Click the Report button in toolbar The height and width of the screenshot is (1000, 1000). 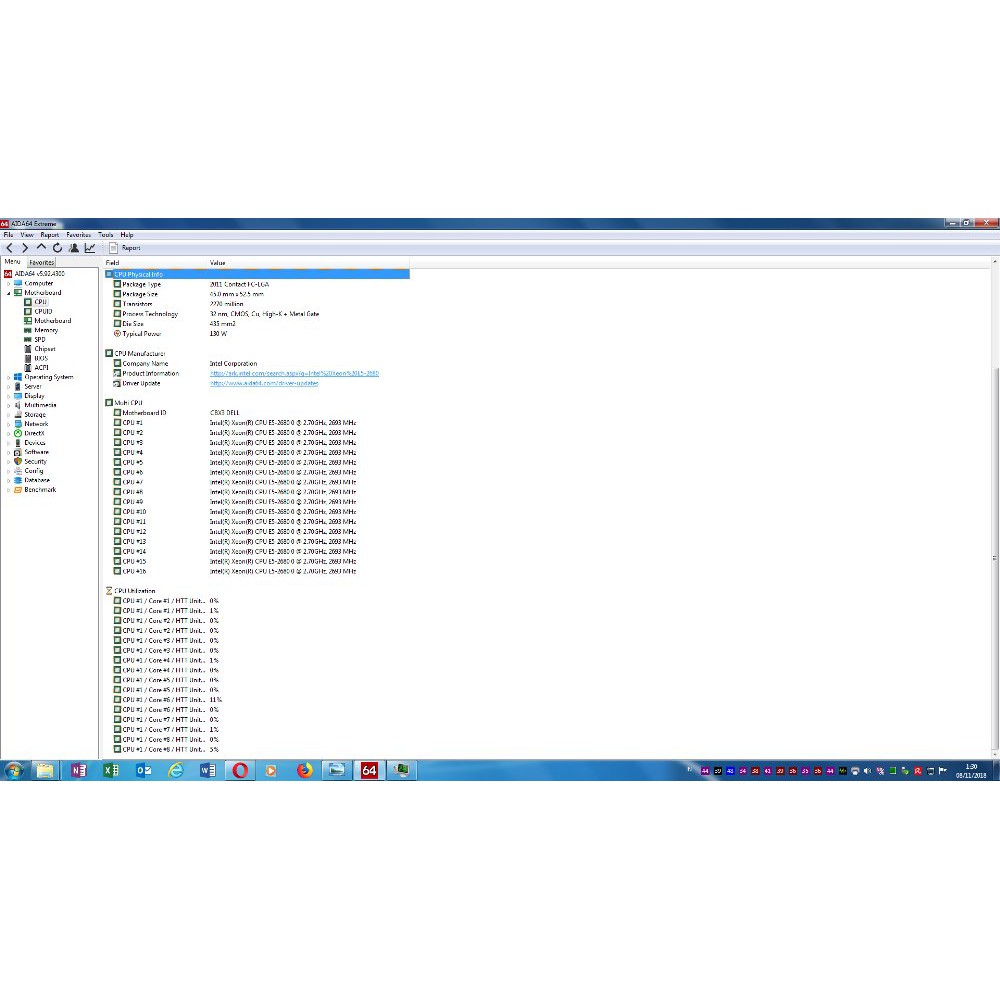click(x=125, y=248)
